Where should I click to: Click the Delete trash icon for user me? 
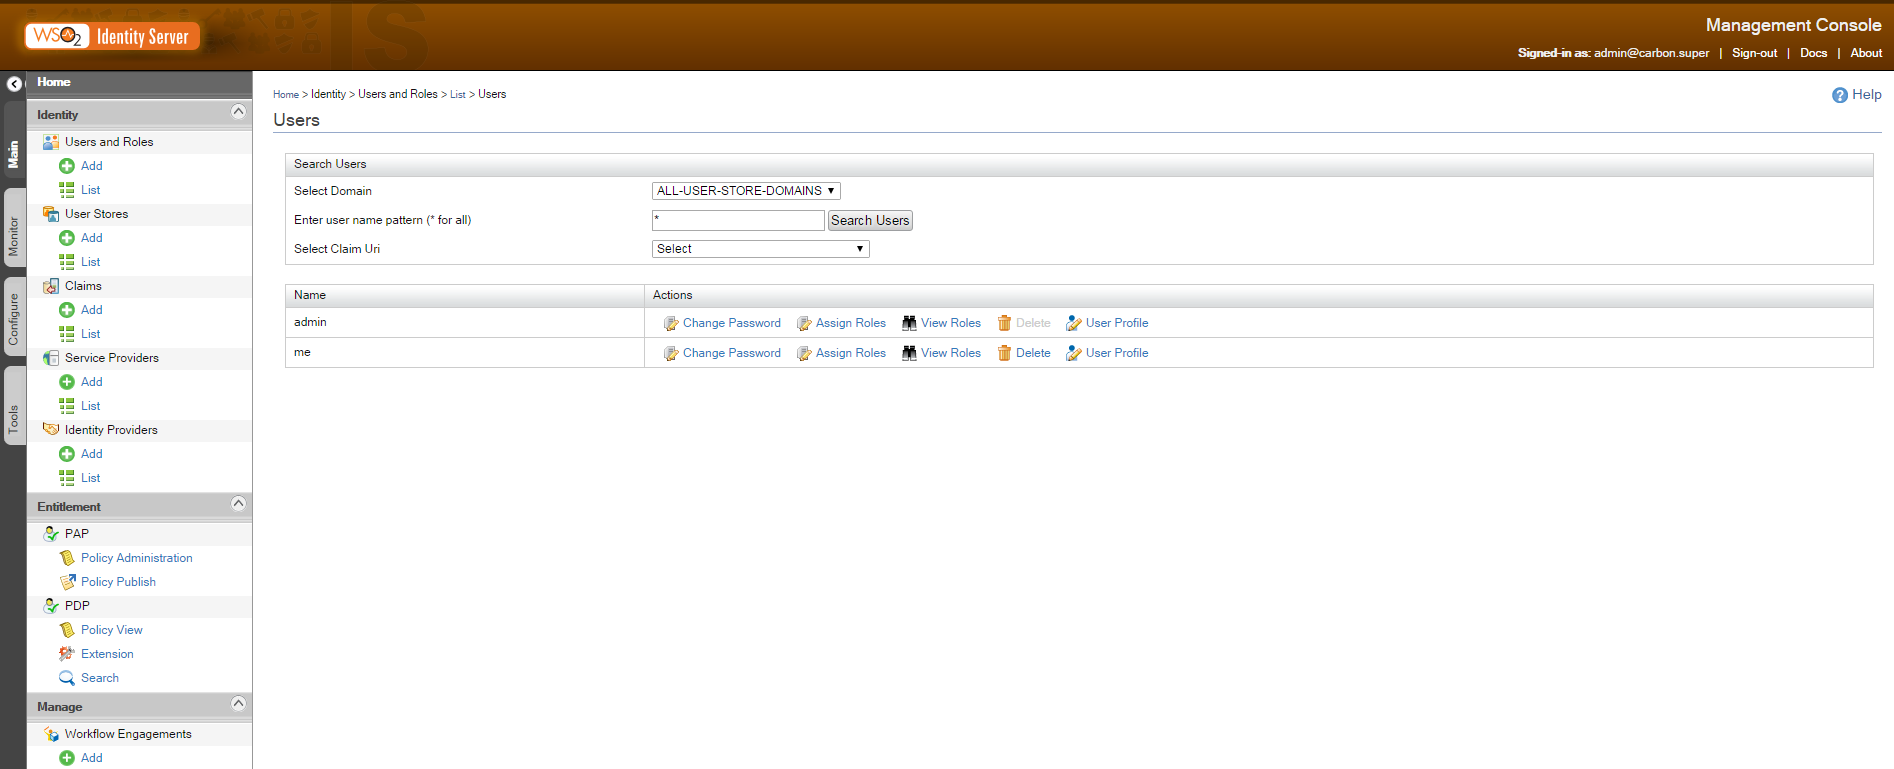1004,353
